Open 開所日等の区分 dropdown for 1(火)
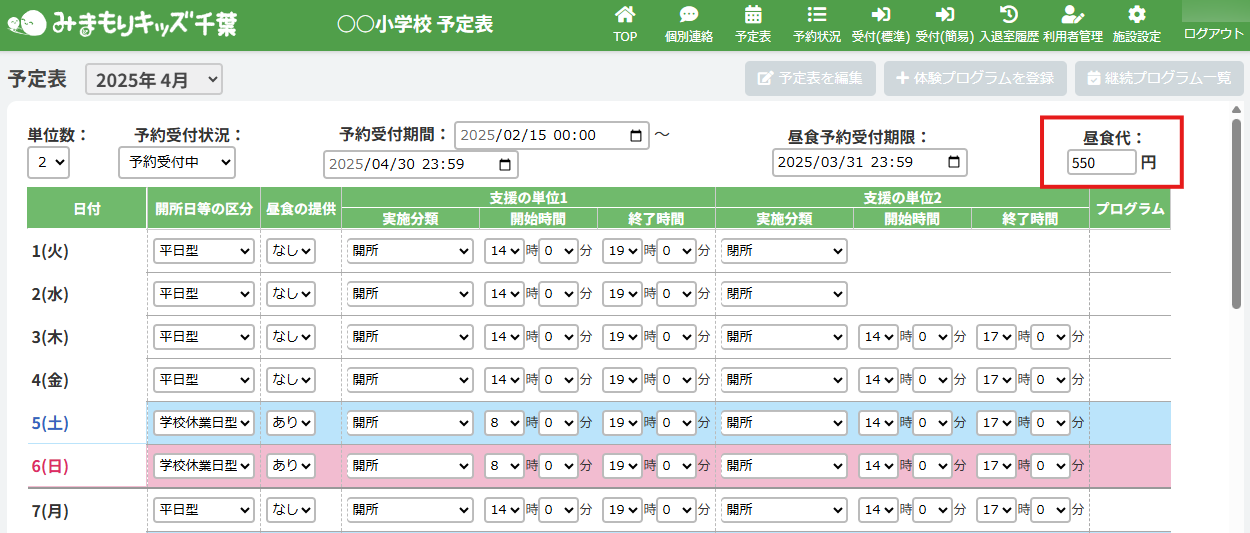 click(x=204, y=251)
